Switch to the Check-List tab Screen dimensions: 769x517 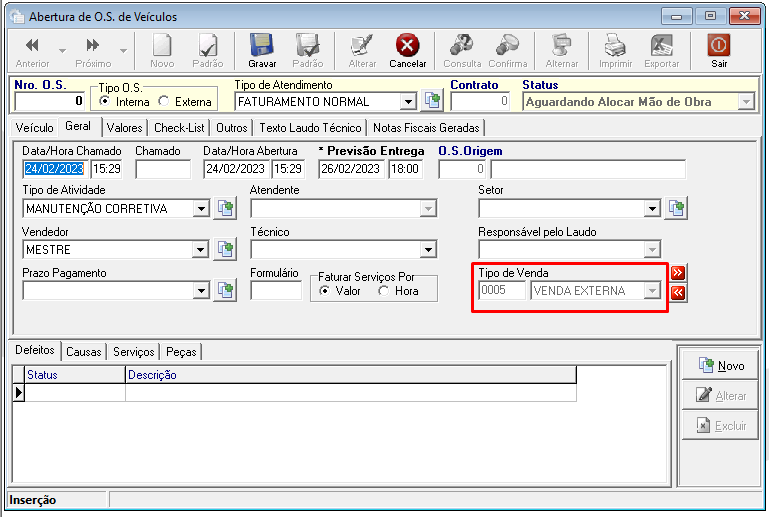pos(179,128)
